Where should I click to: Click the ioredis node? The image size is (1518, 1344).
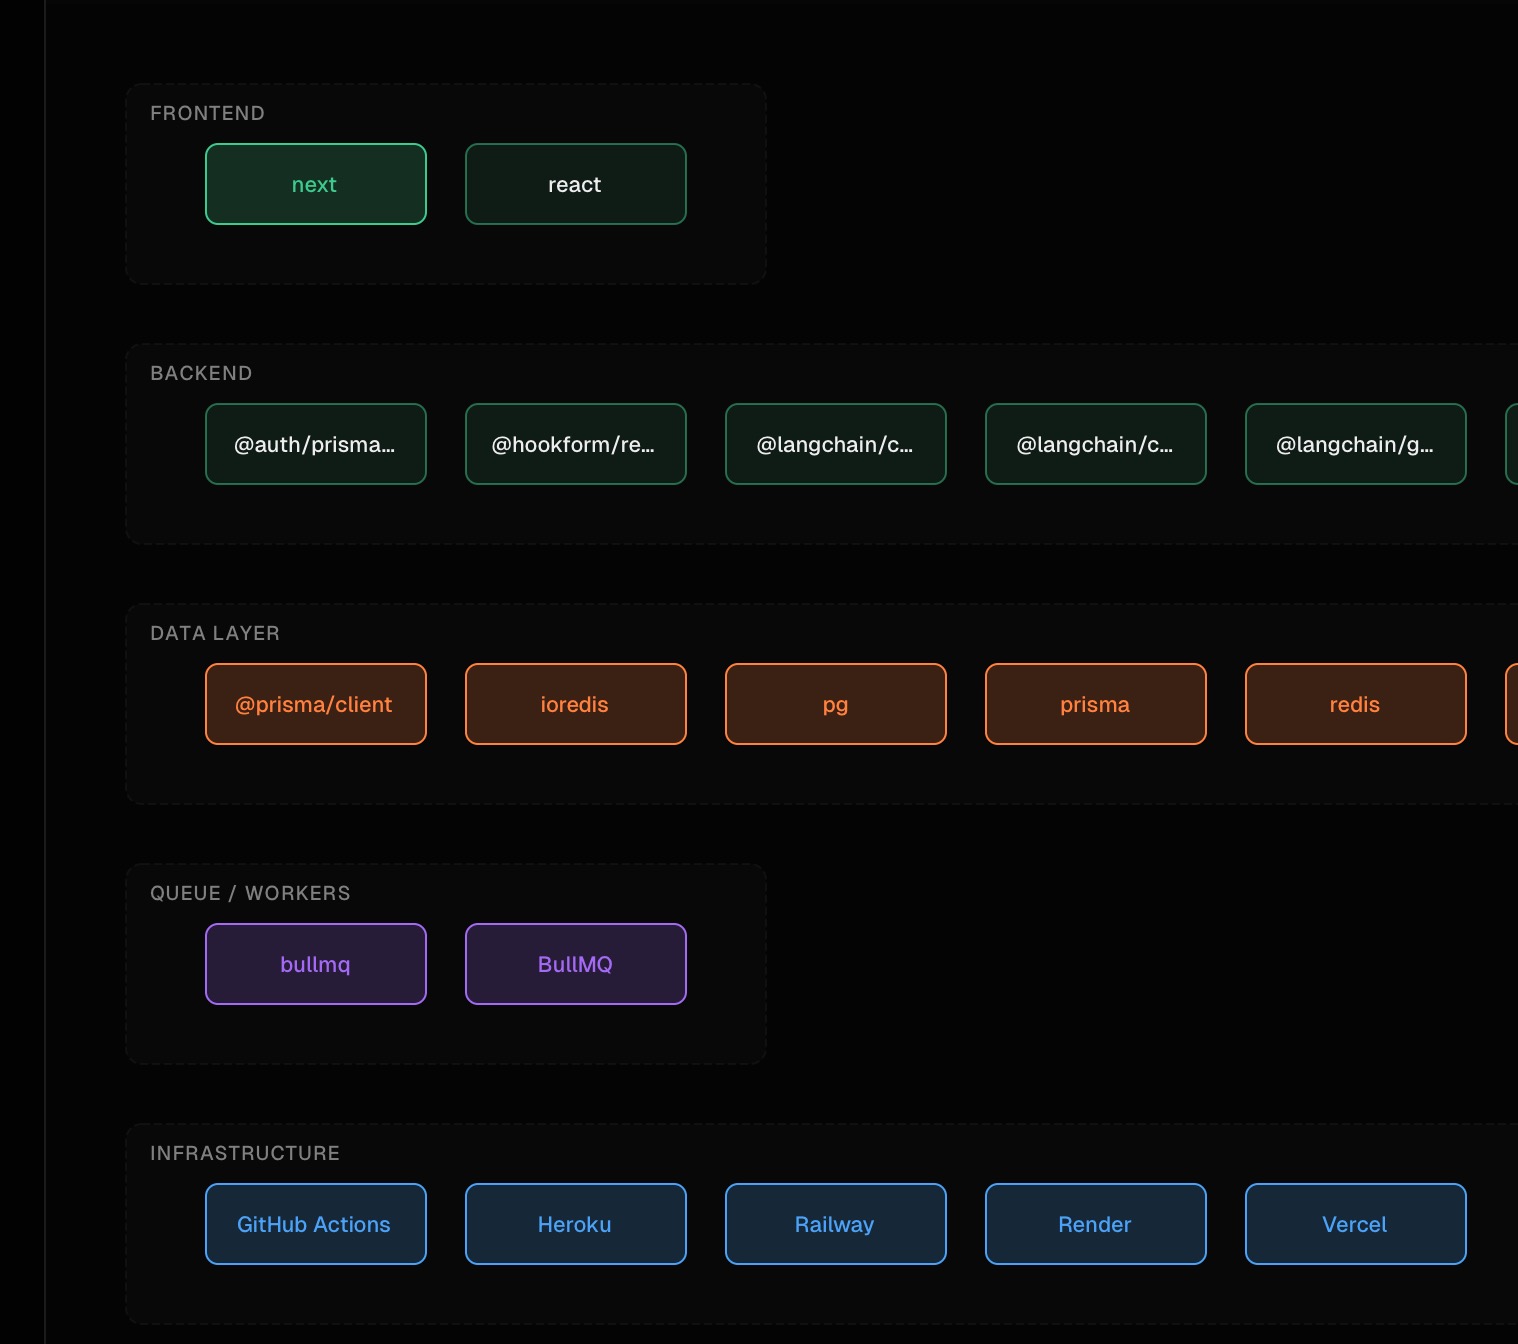tap(576, 704)
